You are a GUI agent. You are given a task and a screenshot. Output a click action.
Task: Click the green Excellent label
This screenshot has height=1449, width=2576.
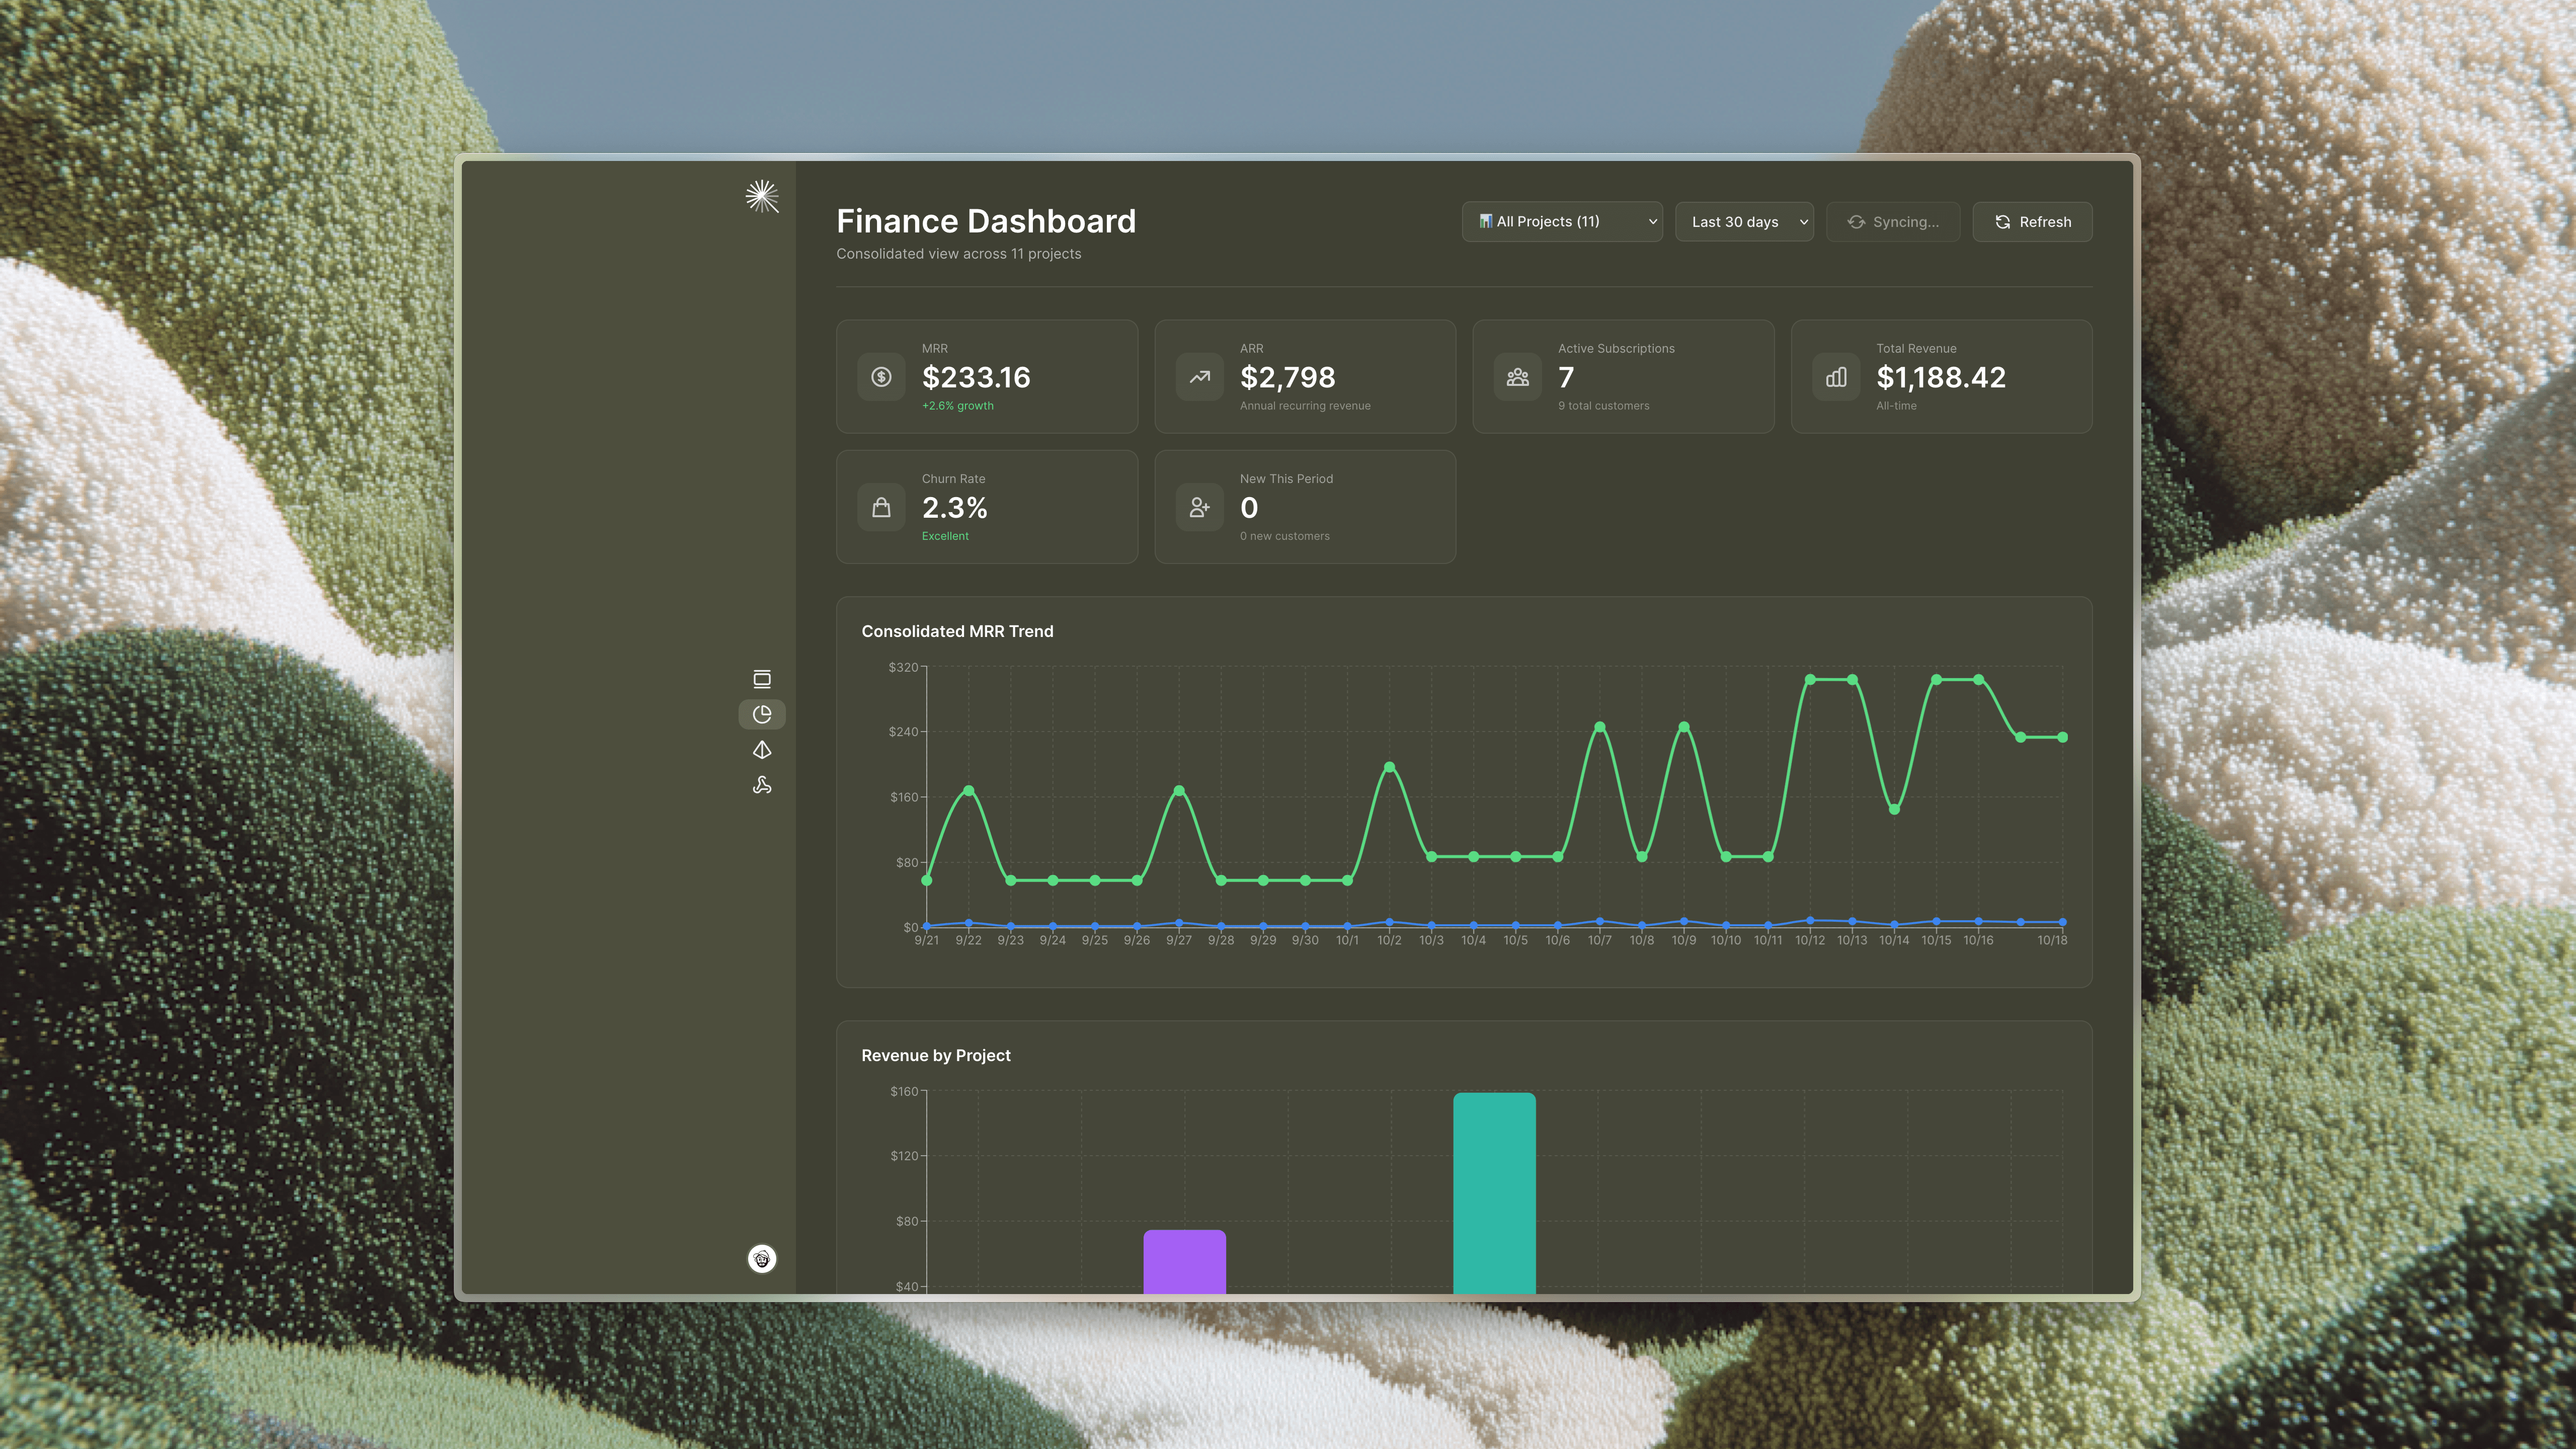(945, 536)
